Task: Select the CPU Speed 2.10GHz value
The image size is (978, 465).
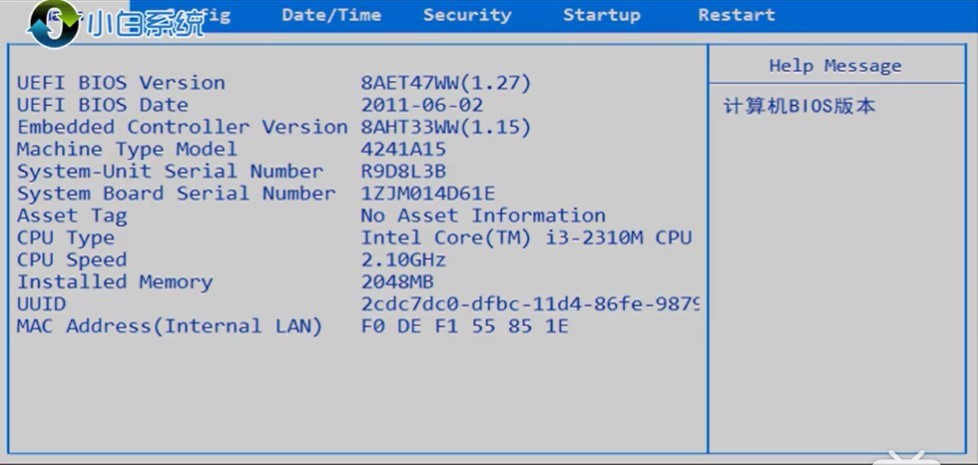Action: click(404, 260)
